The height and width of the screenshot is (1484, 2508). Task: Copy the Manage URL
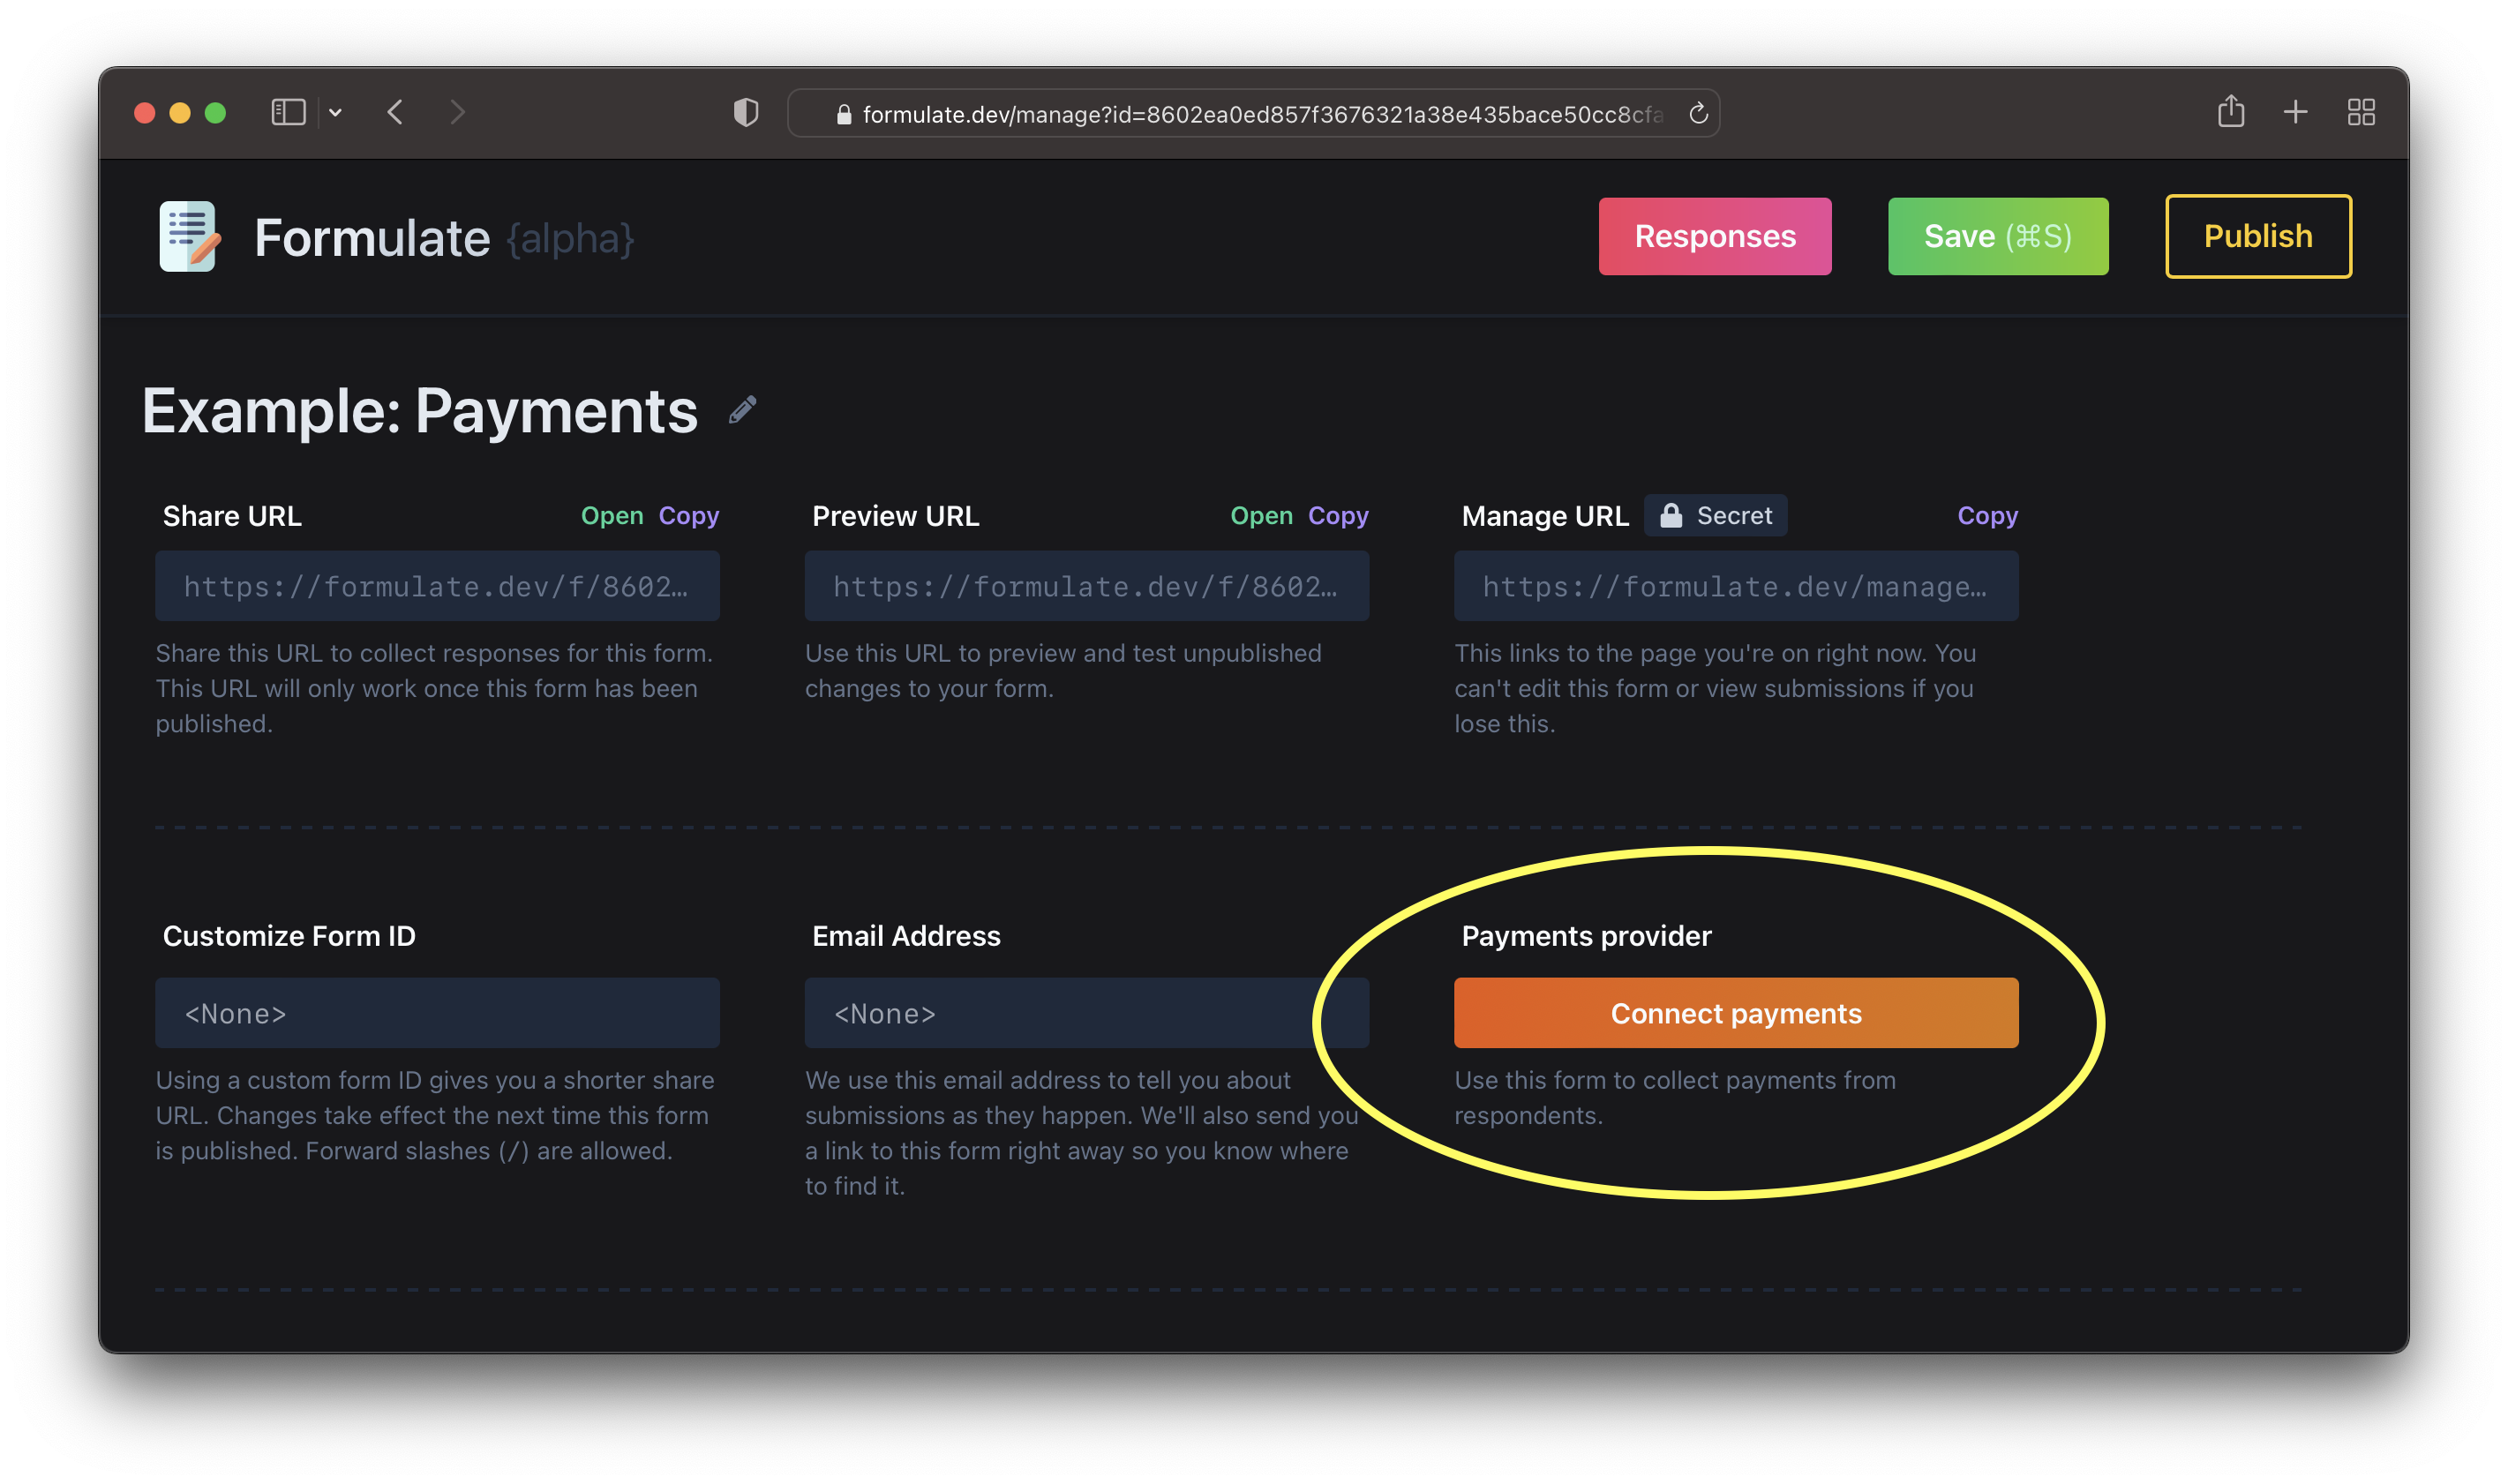point(1987,516)
